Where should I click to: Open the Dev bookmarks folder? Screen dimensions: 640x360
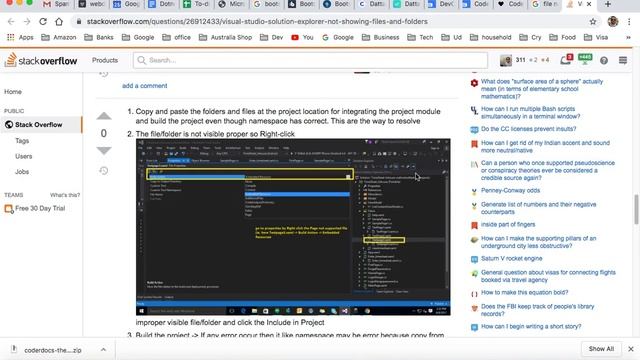coord(271,37)
